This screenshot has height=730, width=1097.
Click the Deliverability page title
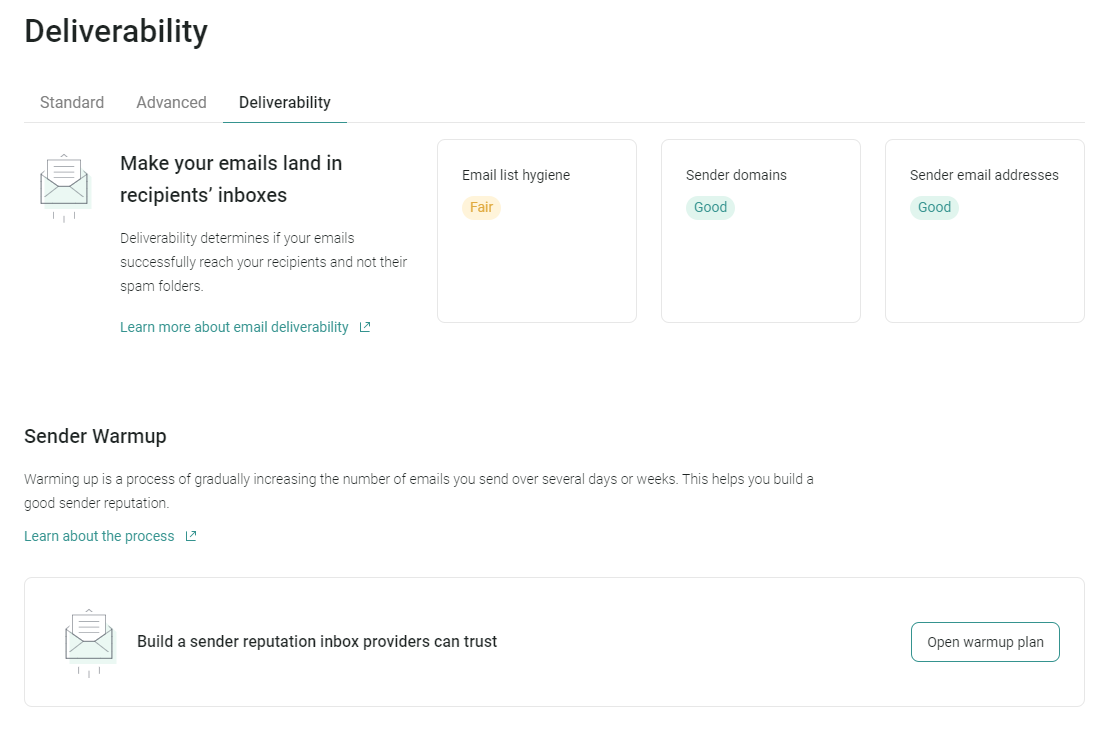coord(116,31)
